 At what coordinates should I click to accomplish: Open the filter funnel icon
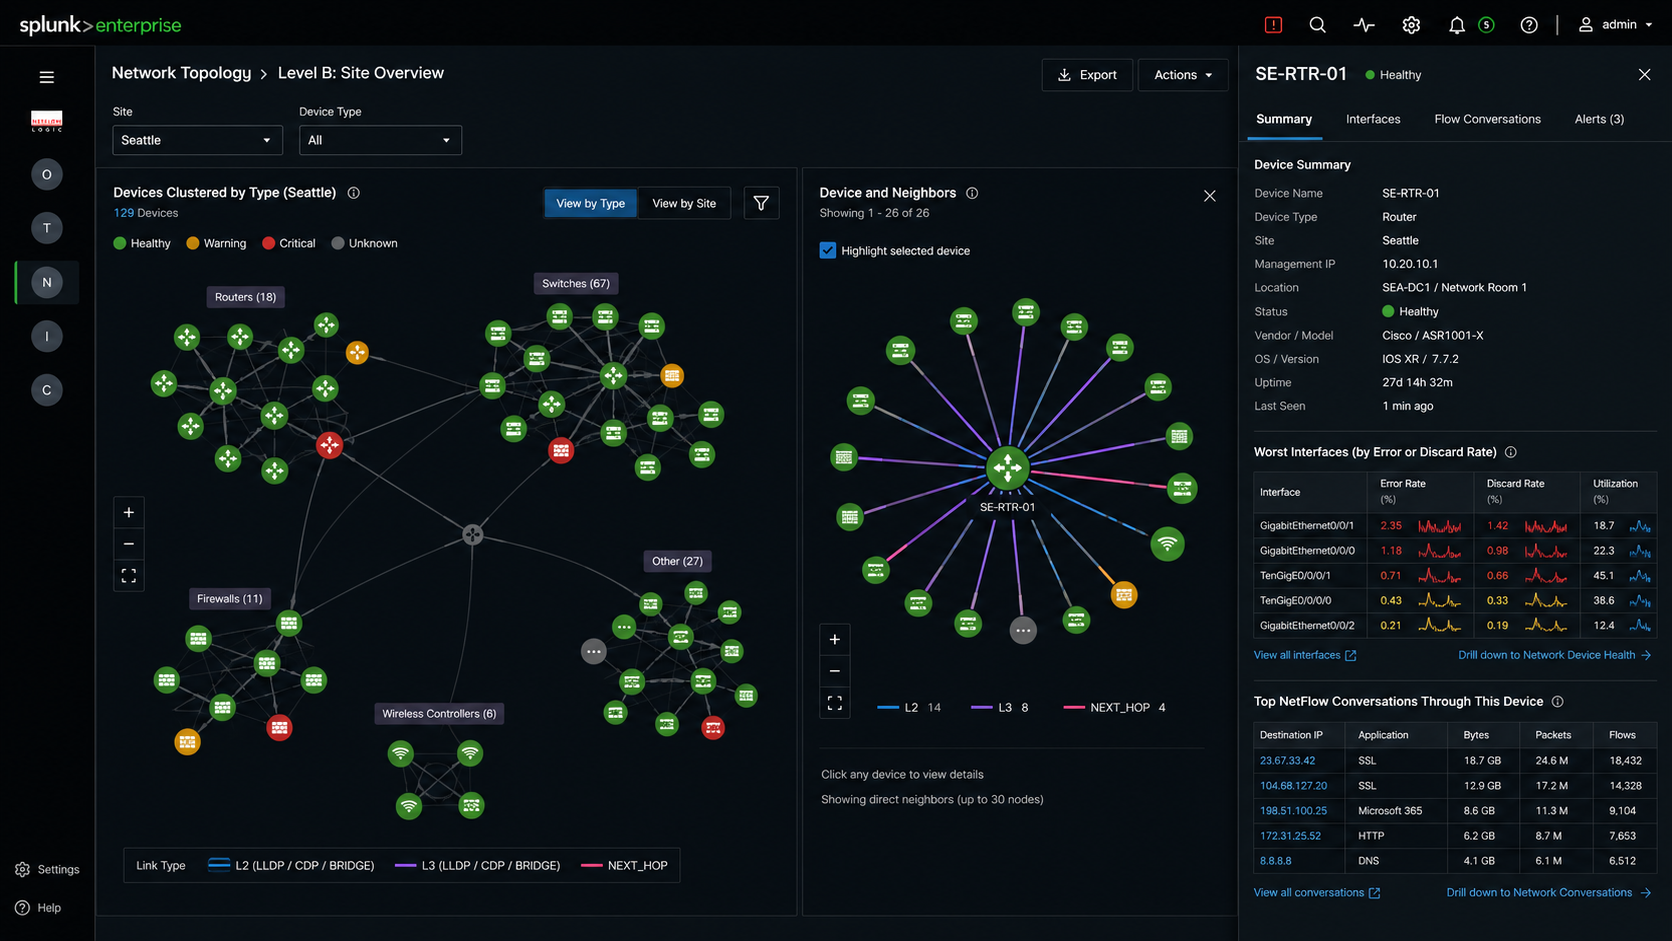click(761, 203)
